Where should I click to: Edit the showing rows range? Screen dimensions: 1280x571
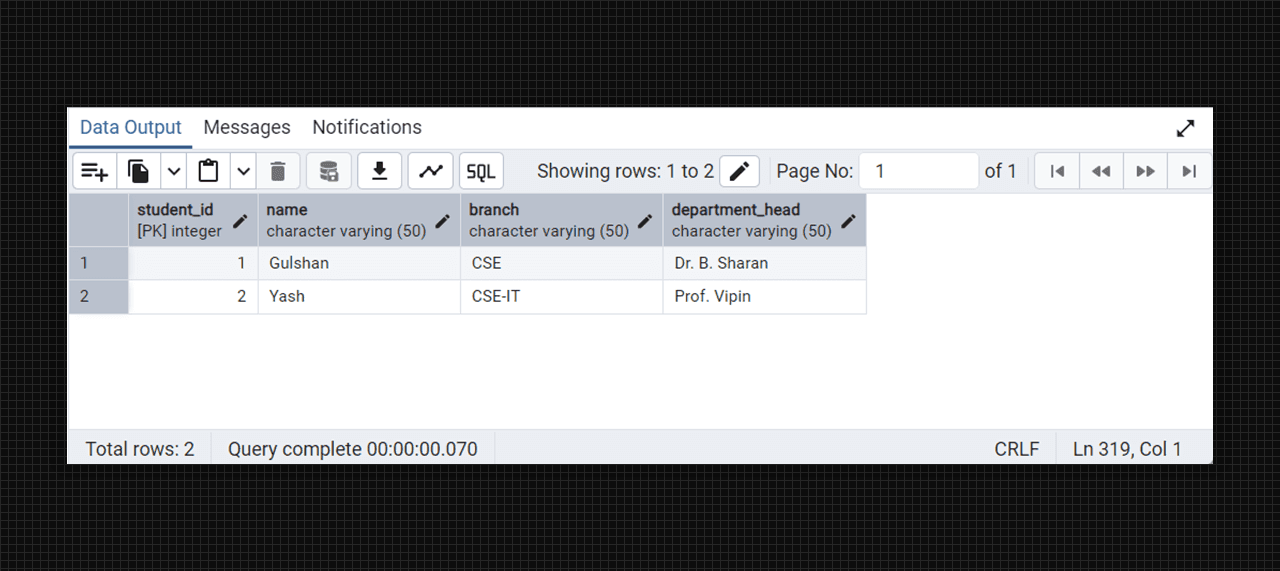point(739,171)
